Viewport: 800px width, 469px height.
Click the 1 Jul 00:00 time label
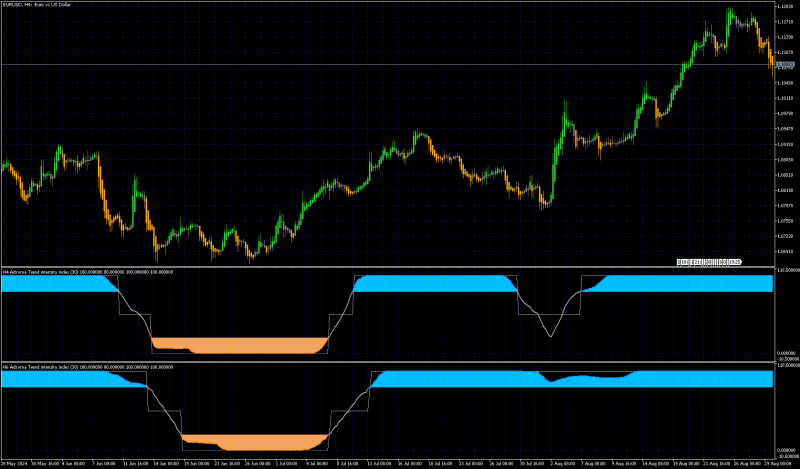tap(287, 463)
